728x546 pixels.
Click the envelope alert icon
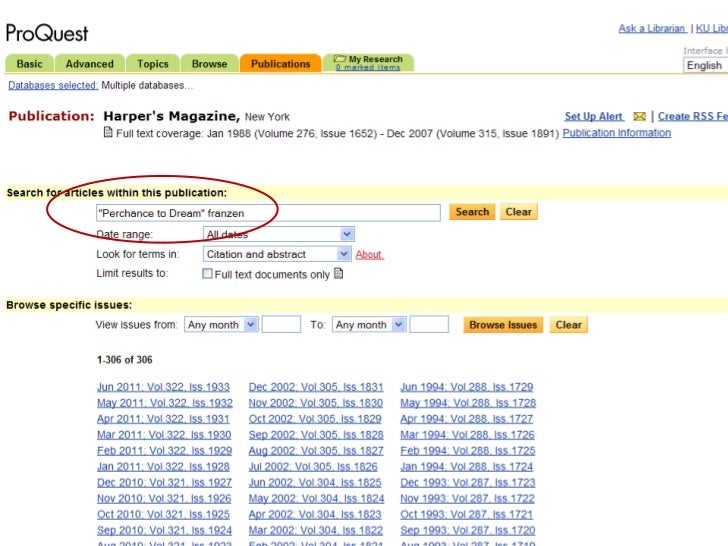tap(639, 117)
